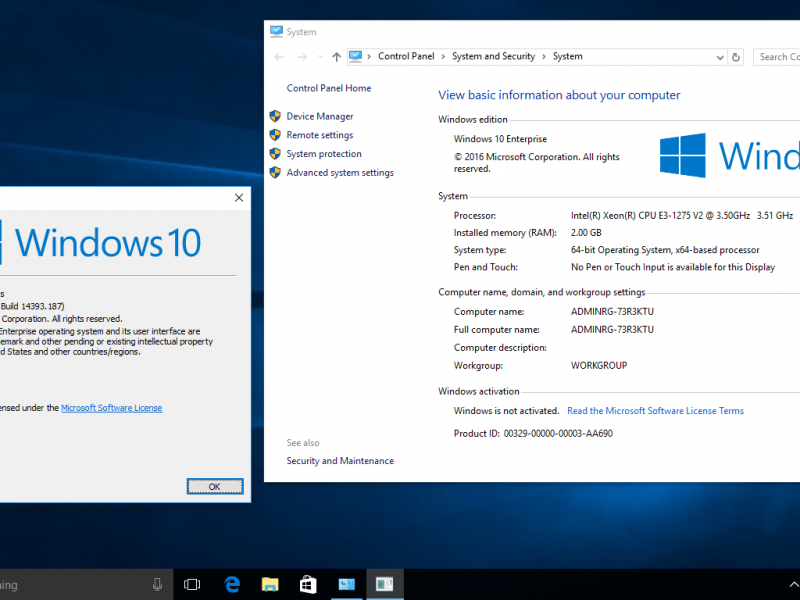Click the Computer name value ADMINRG-73R3KTU
Image resolution: width=800 pixels, height=600 pixels.
tap(612, 312)
